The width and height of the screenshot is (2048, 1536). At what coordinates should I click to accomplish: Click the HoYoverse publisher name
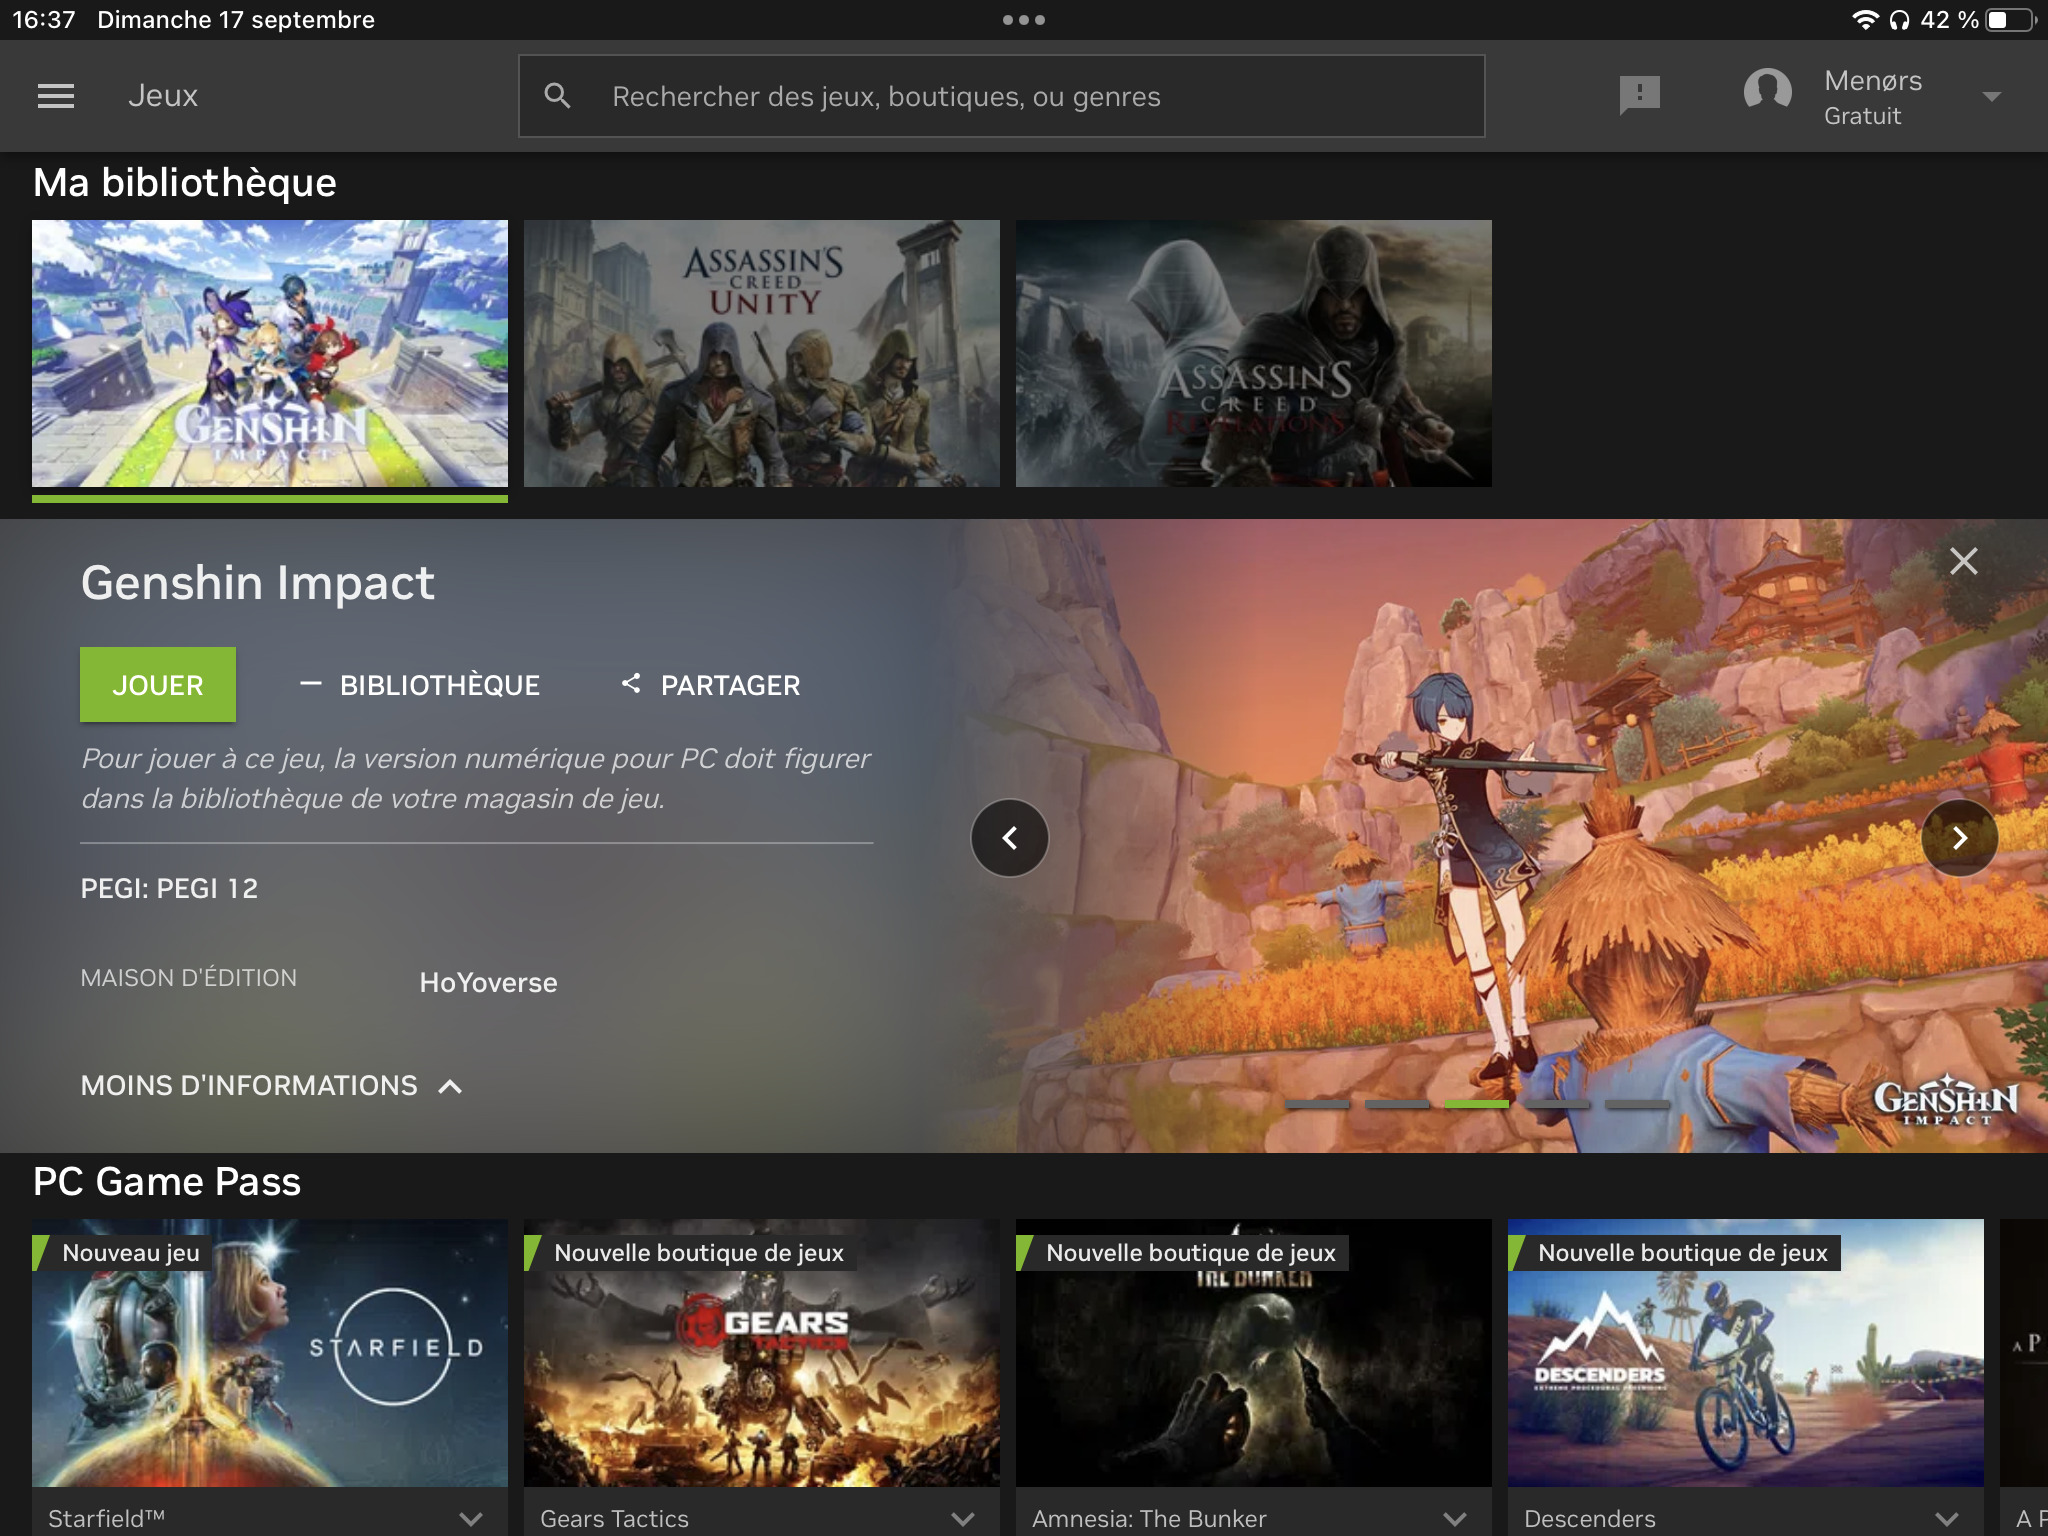point(488,983)
